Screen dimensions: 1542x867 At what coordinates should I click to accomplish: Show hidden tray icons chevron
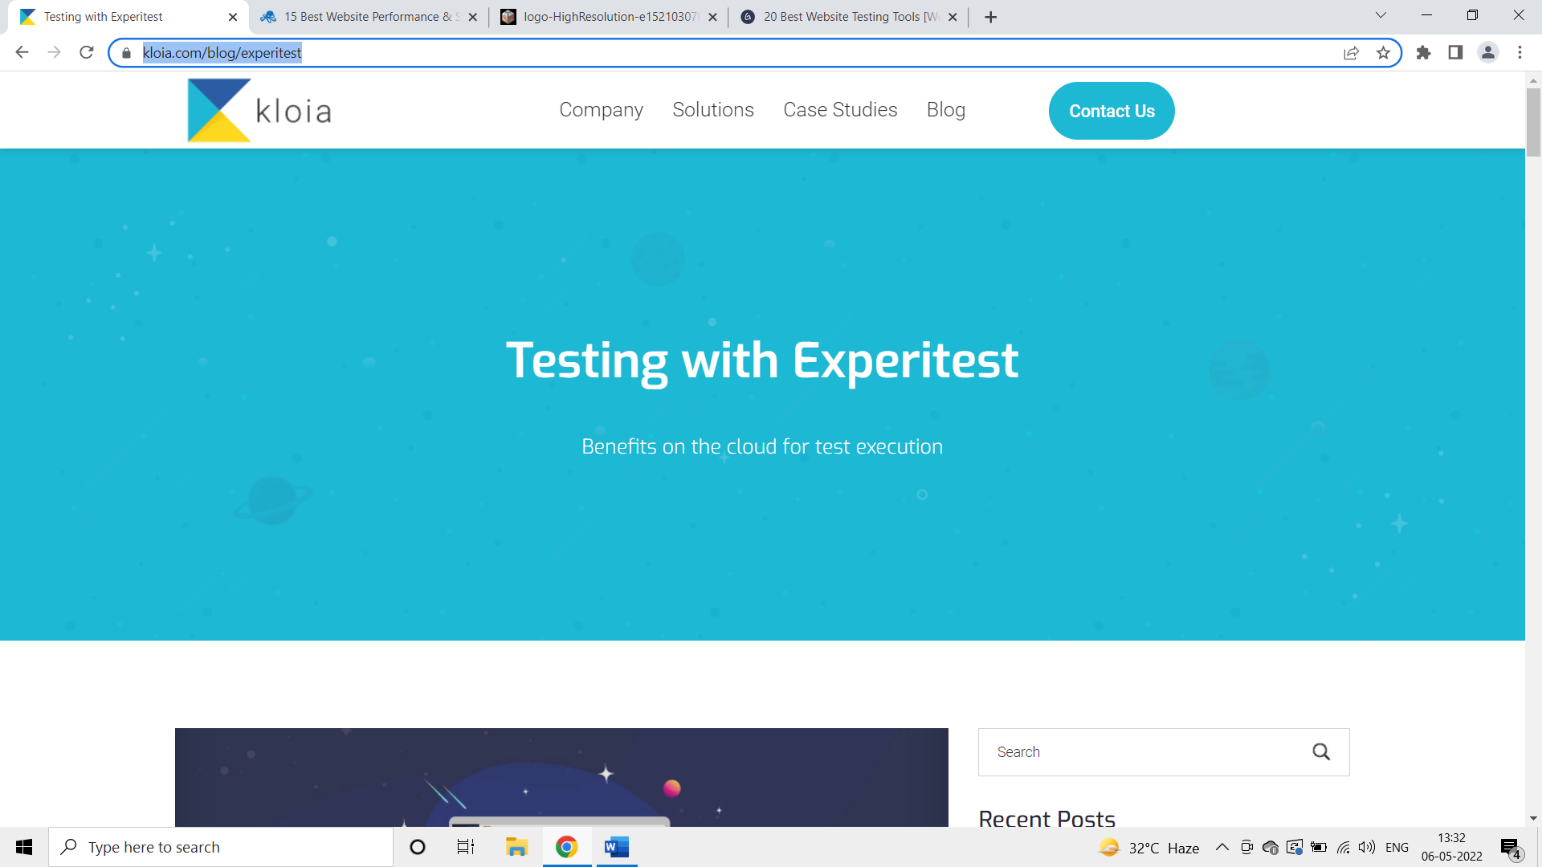[x=1222, y=847]
